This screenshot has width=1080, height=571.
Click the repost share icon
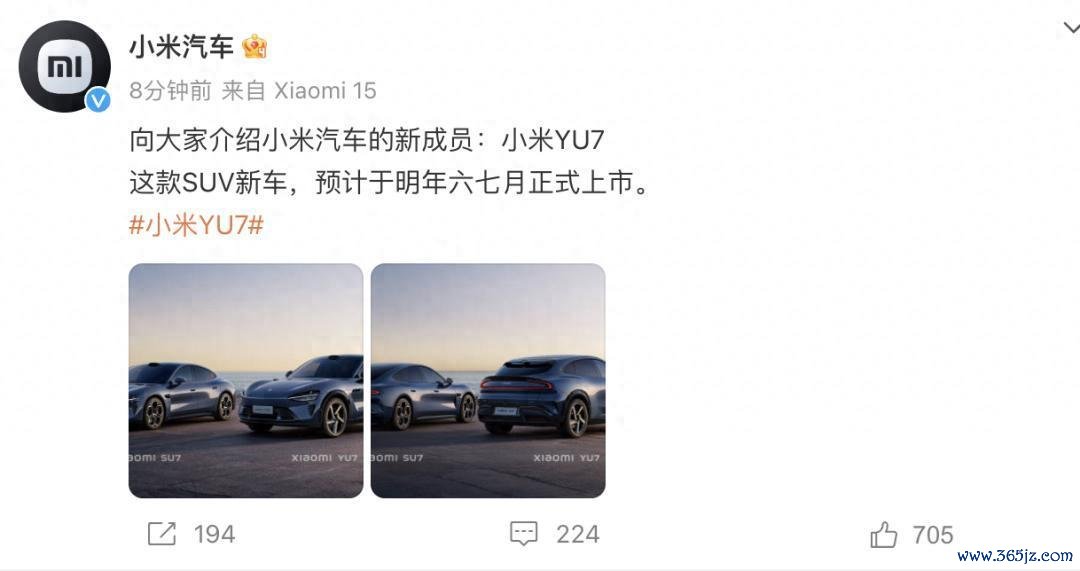pos(162,534)
